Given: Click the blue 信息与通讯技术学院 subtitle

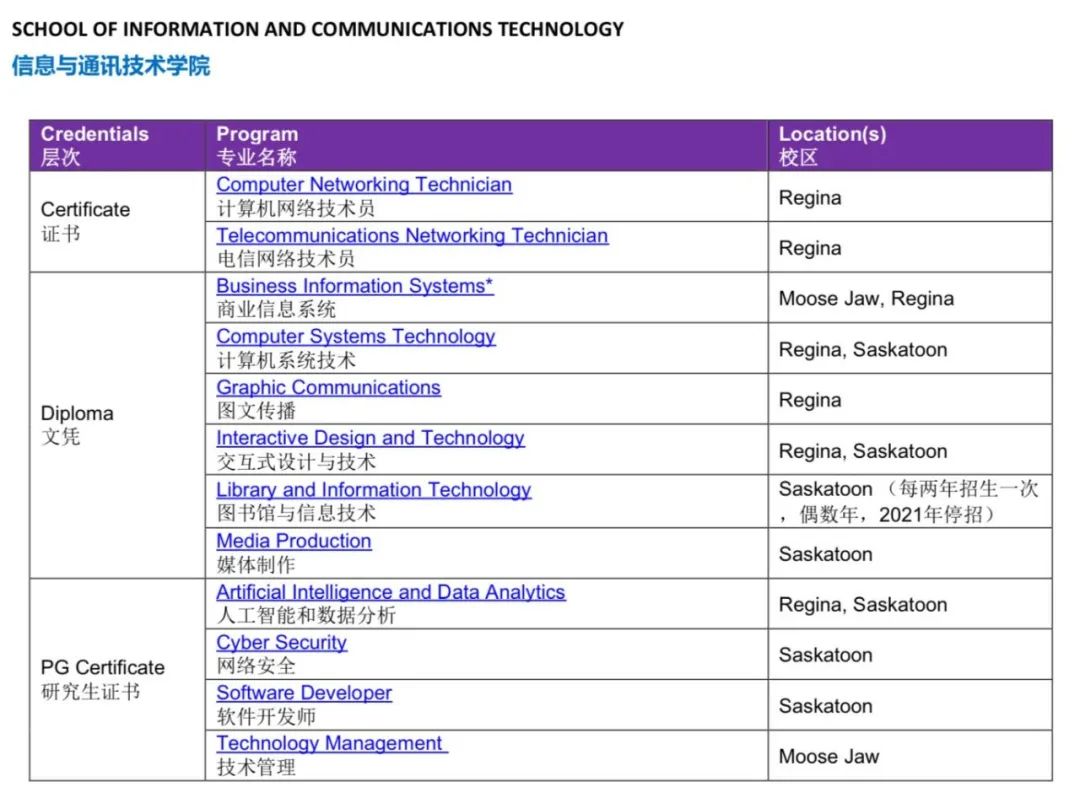Looking at the screenshot, I should [111, 66].
